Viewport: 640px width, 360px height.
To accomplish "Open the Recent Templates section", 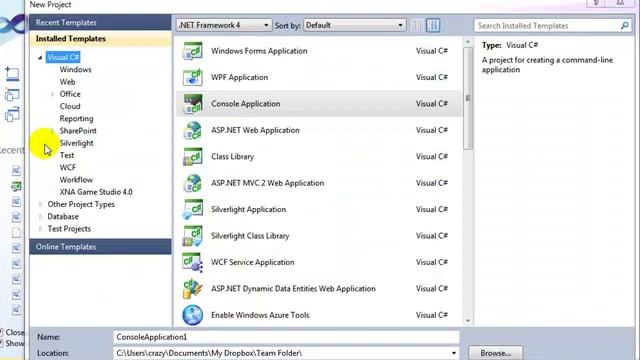I will click(x=100, y=22).
